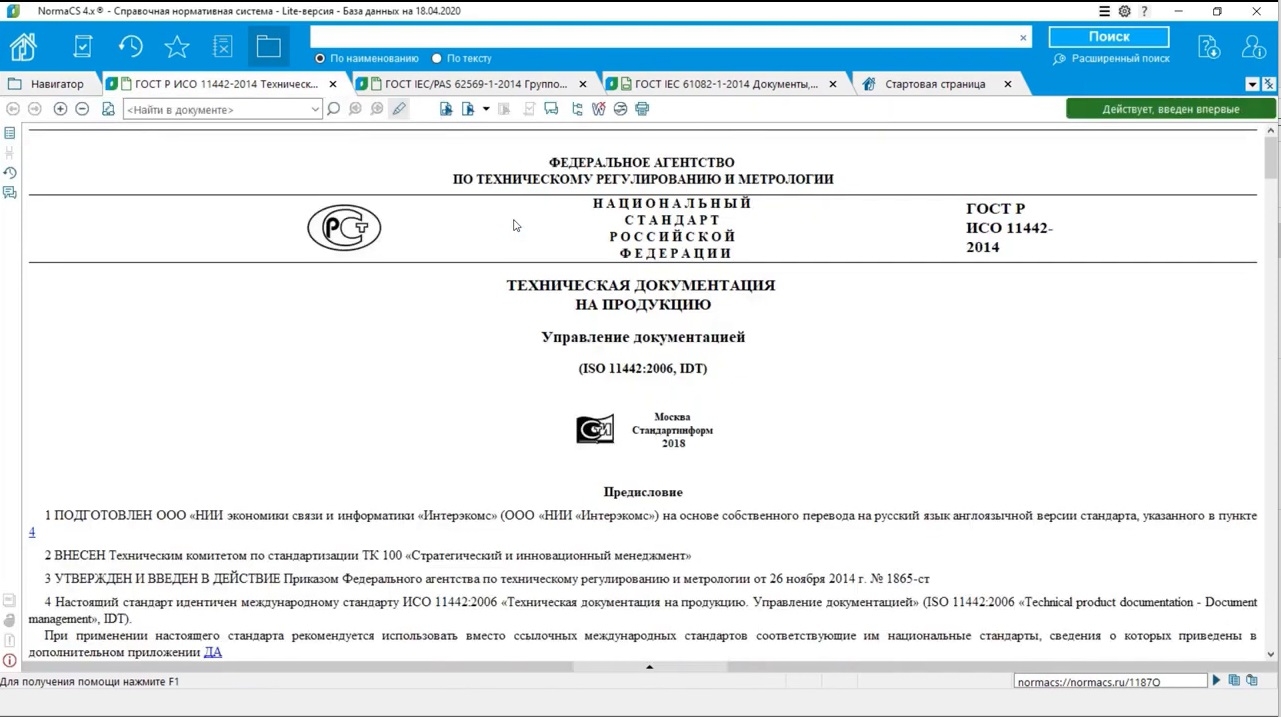1281x717 pixels.
Task: Close all tabs with the X icon
Action: pos(1269,84)
